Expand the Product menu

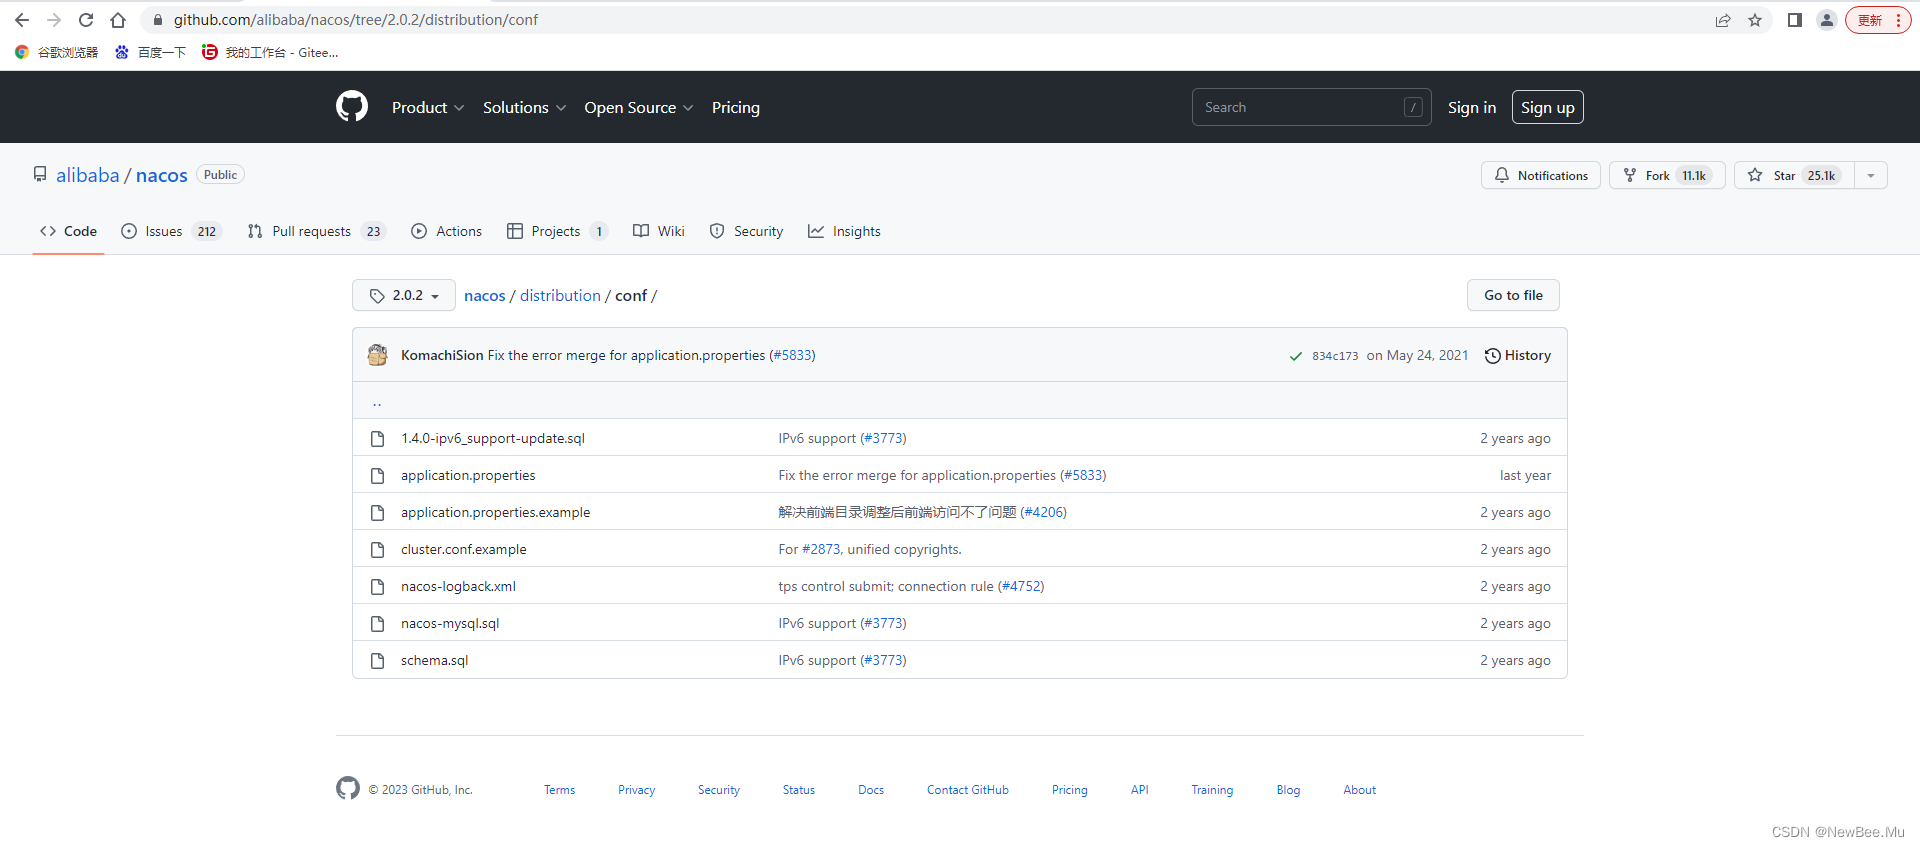pyautogui.click(x=428, y=107)
